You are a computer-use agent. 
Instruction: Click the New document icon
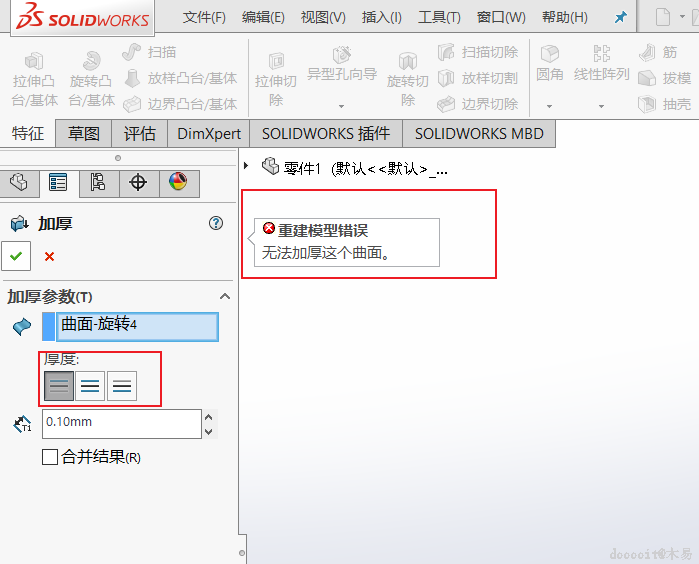pos(662,17)
